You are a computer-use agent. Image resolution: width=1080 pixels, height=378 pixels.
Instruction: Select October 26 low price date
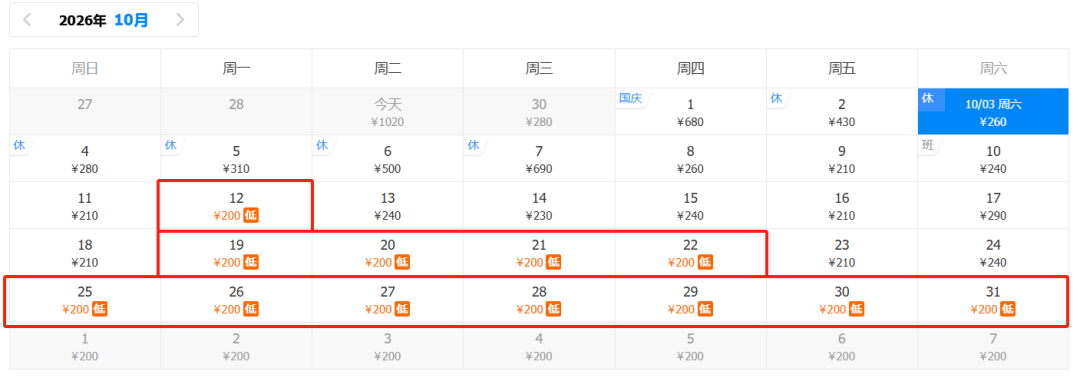pos(236,299)
